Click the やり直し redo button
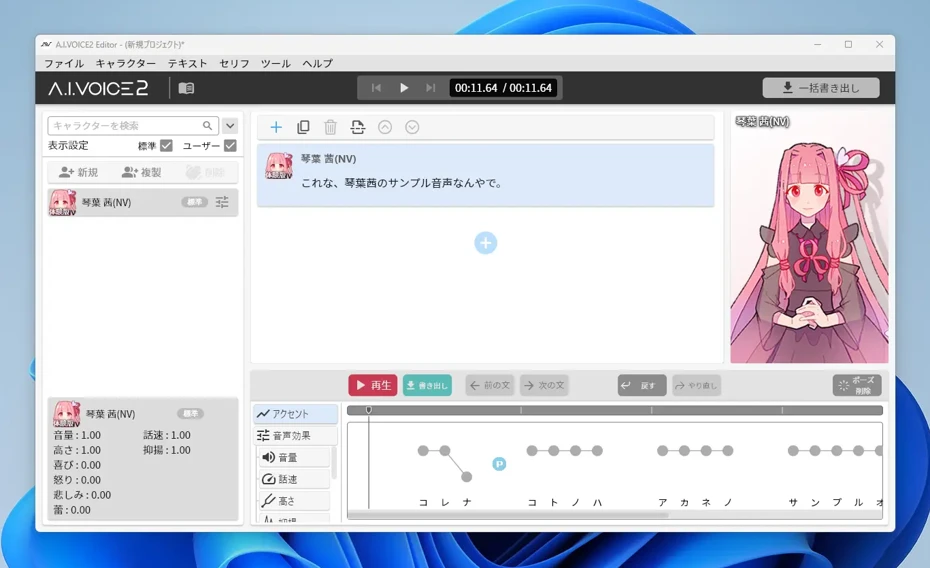This screenshot has width=930, height=568. pos(696,385)
